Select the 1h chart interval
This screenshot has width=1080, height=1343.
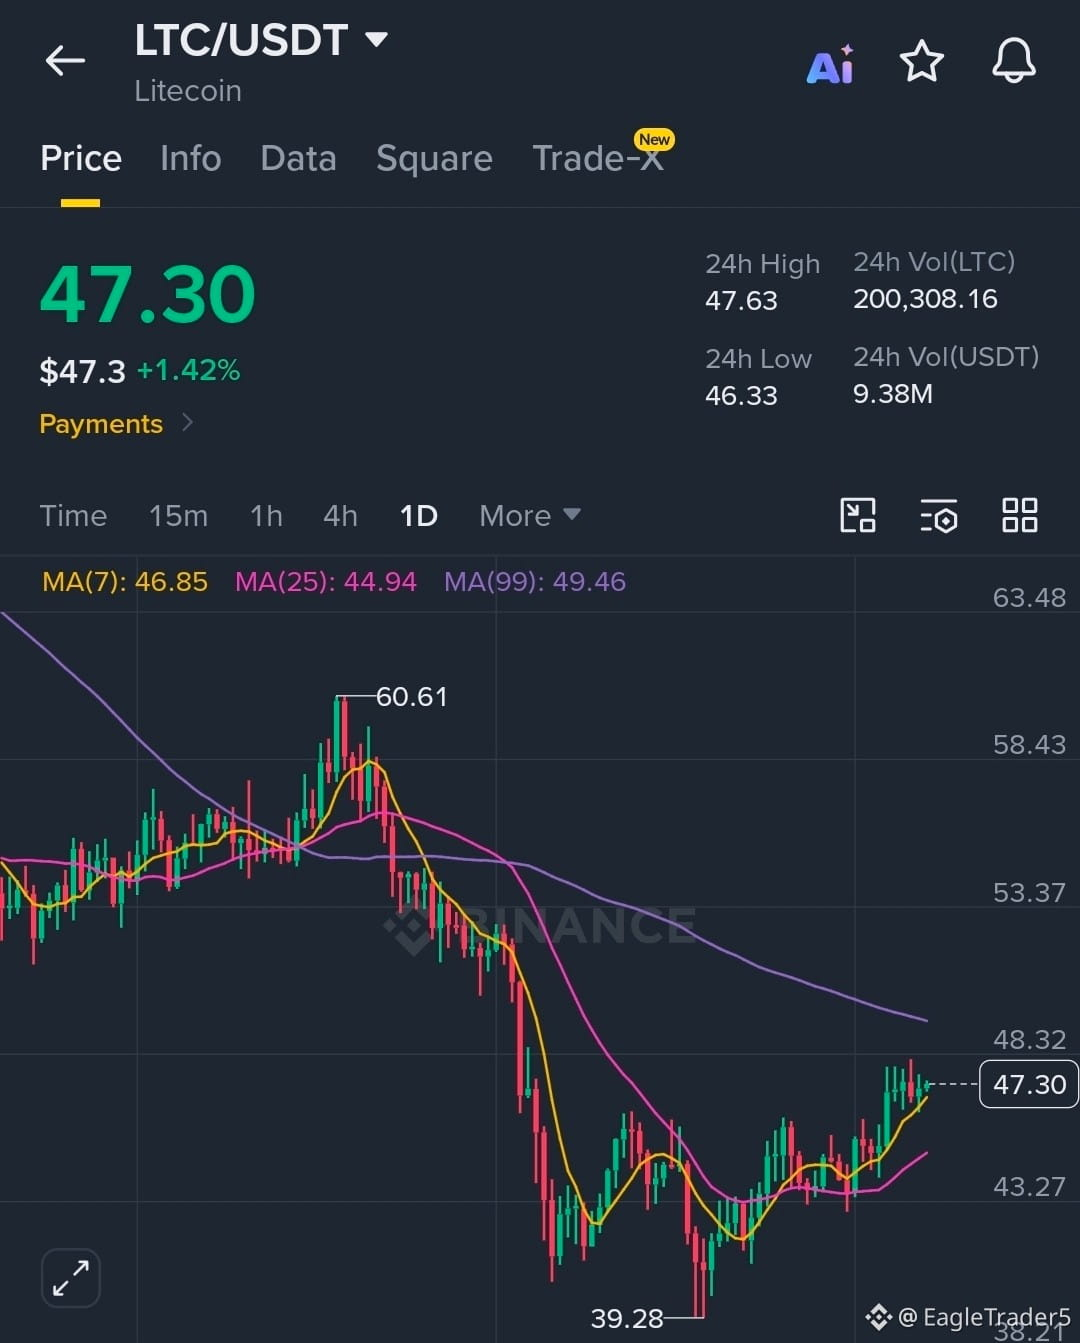266,516
